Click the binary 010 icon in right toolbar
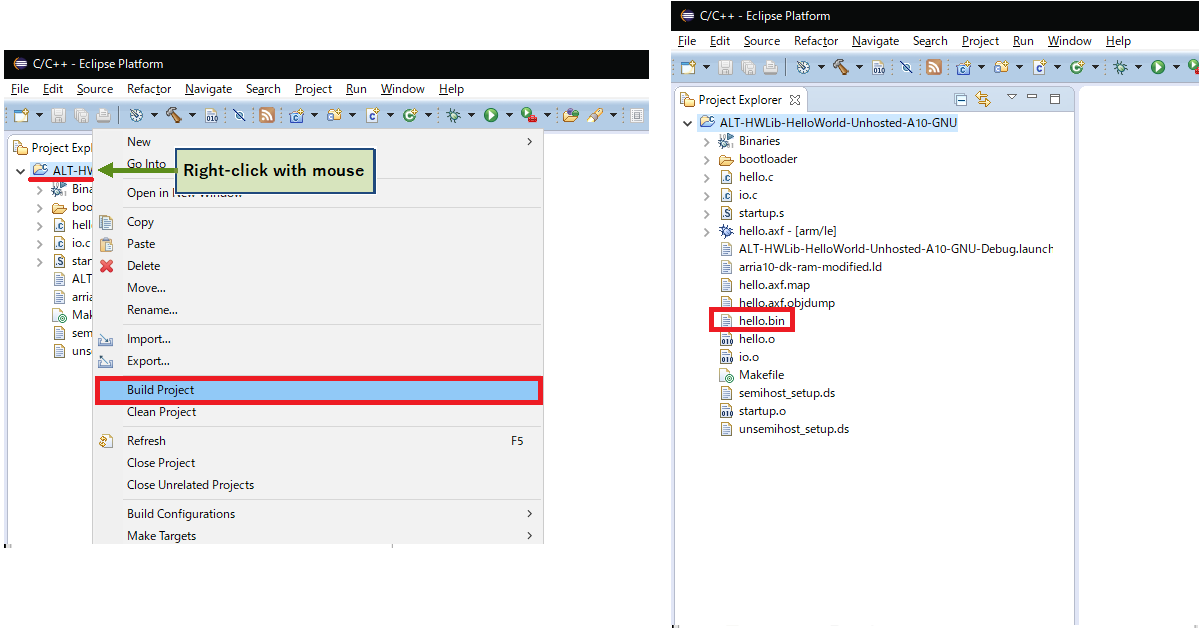Image resolution: width=1202 pixels, height=628 pixels. [x=878, y=67]
